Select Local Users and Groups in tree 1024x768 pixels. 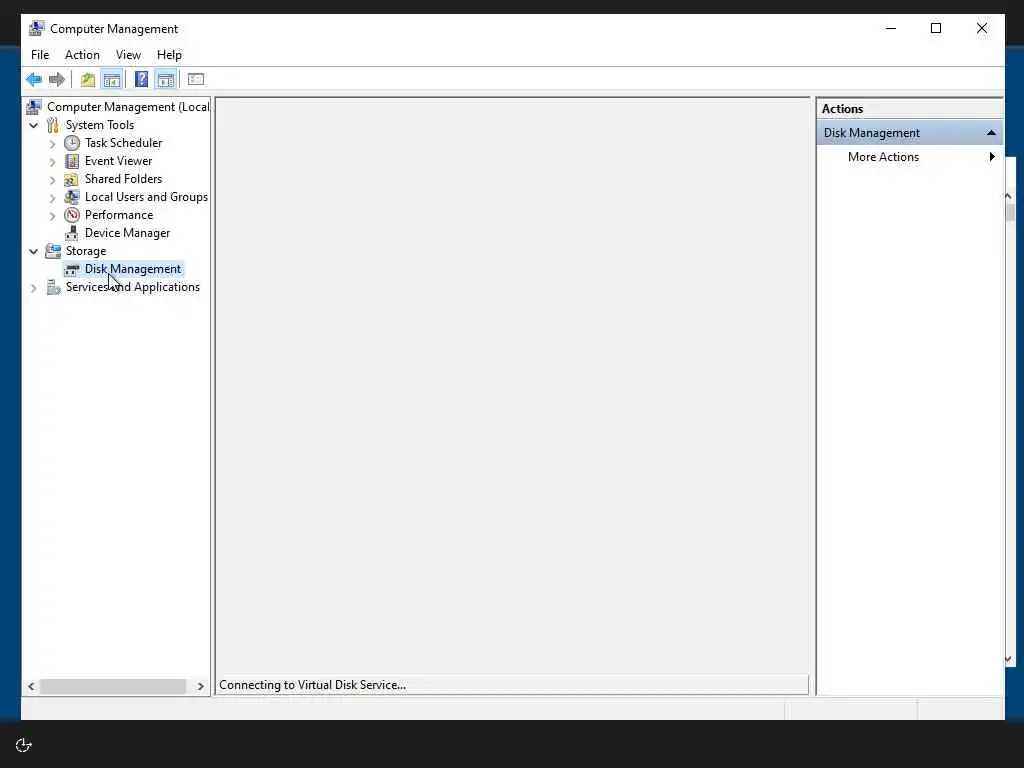pos(146,197)
